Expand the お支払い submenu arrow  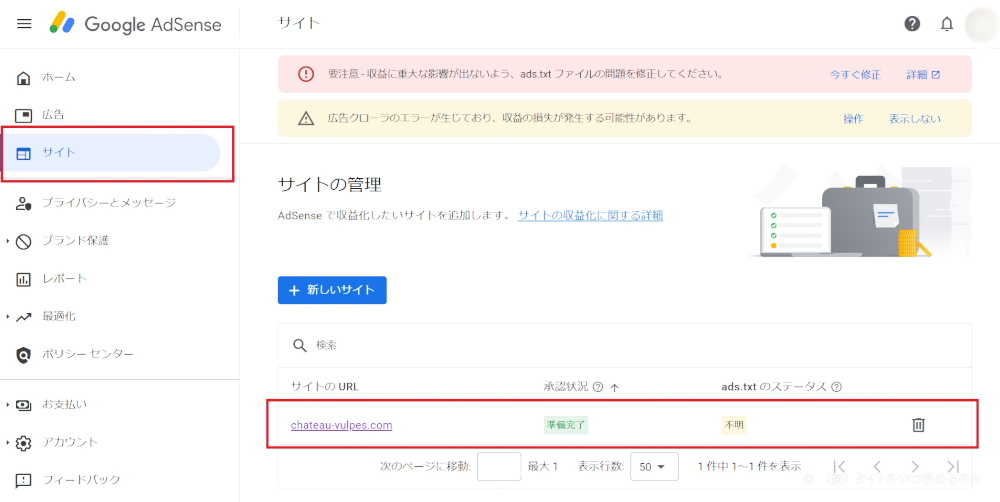point(8,404)
